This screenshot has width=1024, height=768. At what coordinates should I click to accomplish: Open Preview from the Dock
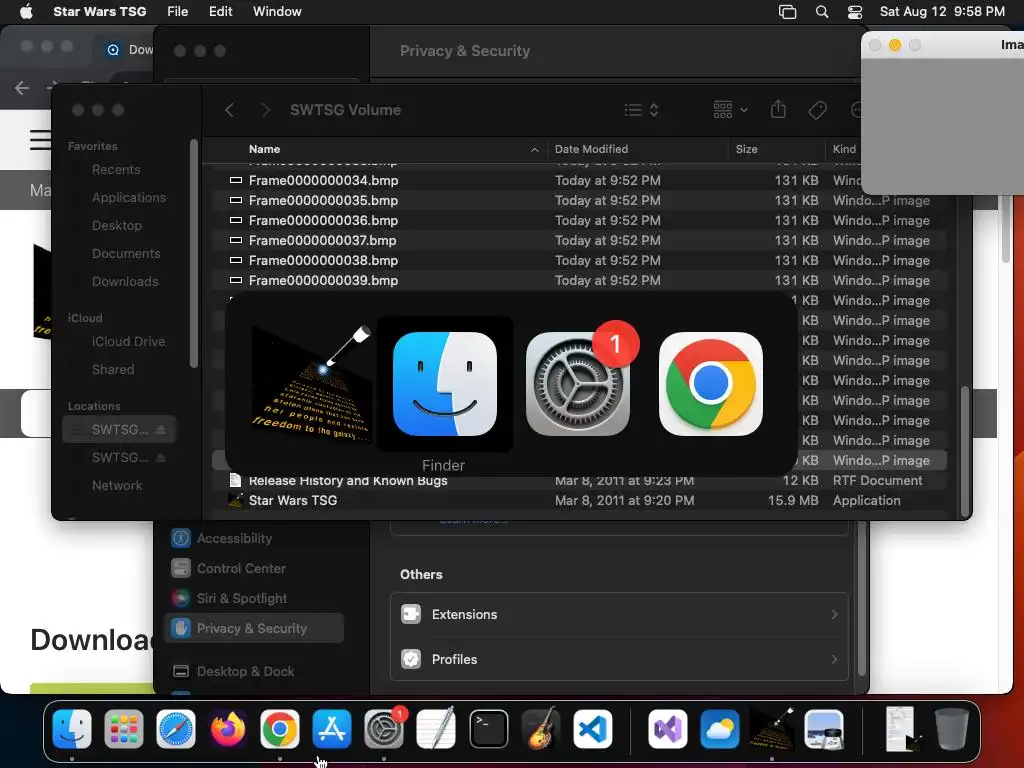(824, 729)
